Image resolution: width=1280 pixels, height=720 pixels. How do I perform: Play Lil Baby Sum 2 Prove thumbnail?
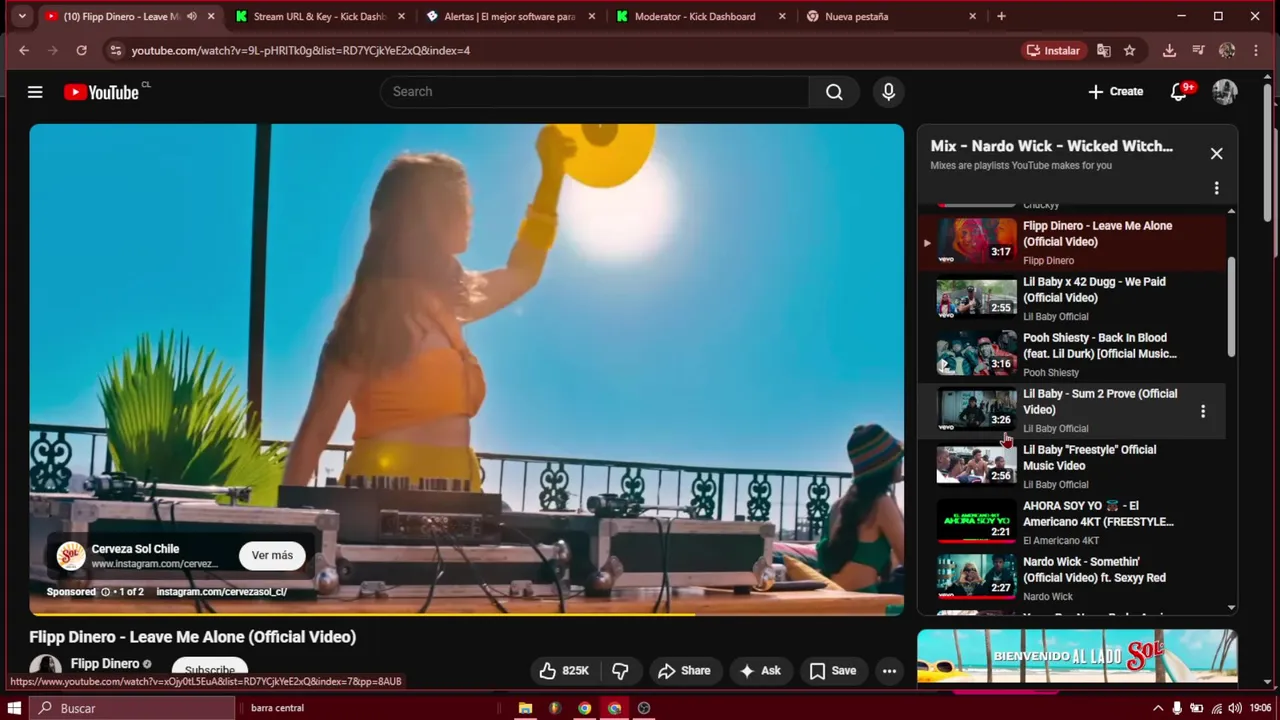(976, 410)
